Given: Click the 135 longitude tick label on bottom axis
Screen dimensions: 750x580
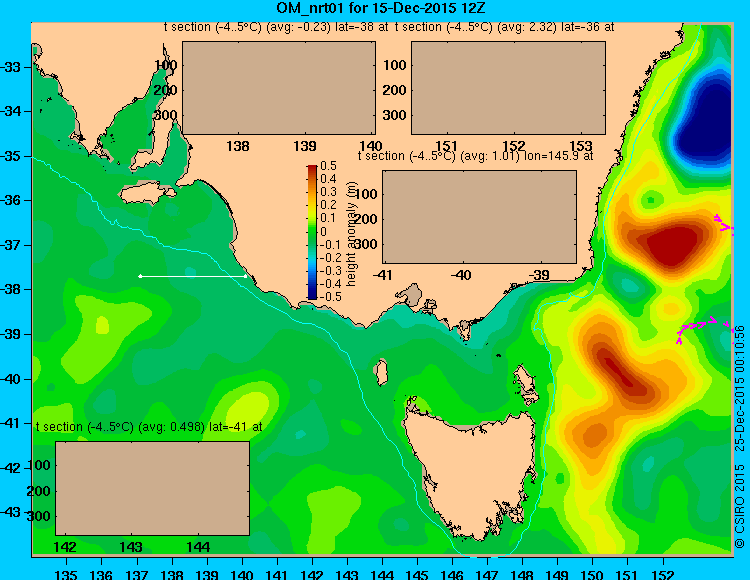Looking at the screenshot, I should [66, 574].
